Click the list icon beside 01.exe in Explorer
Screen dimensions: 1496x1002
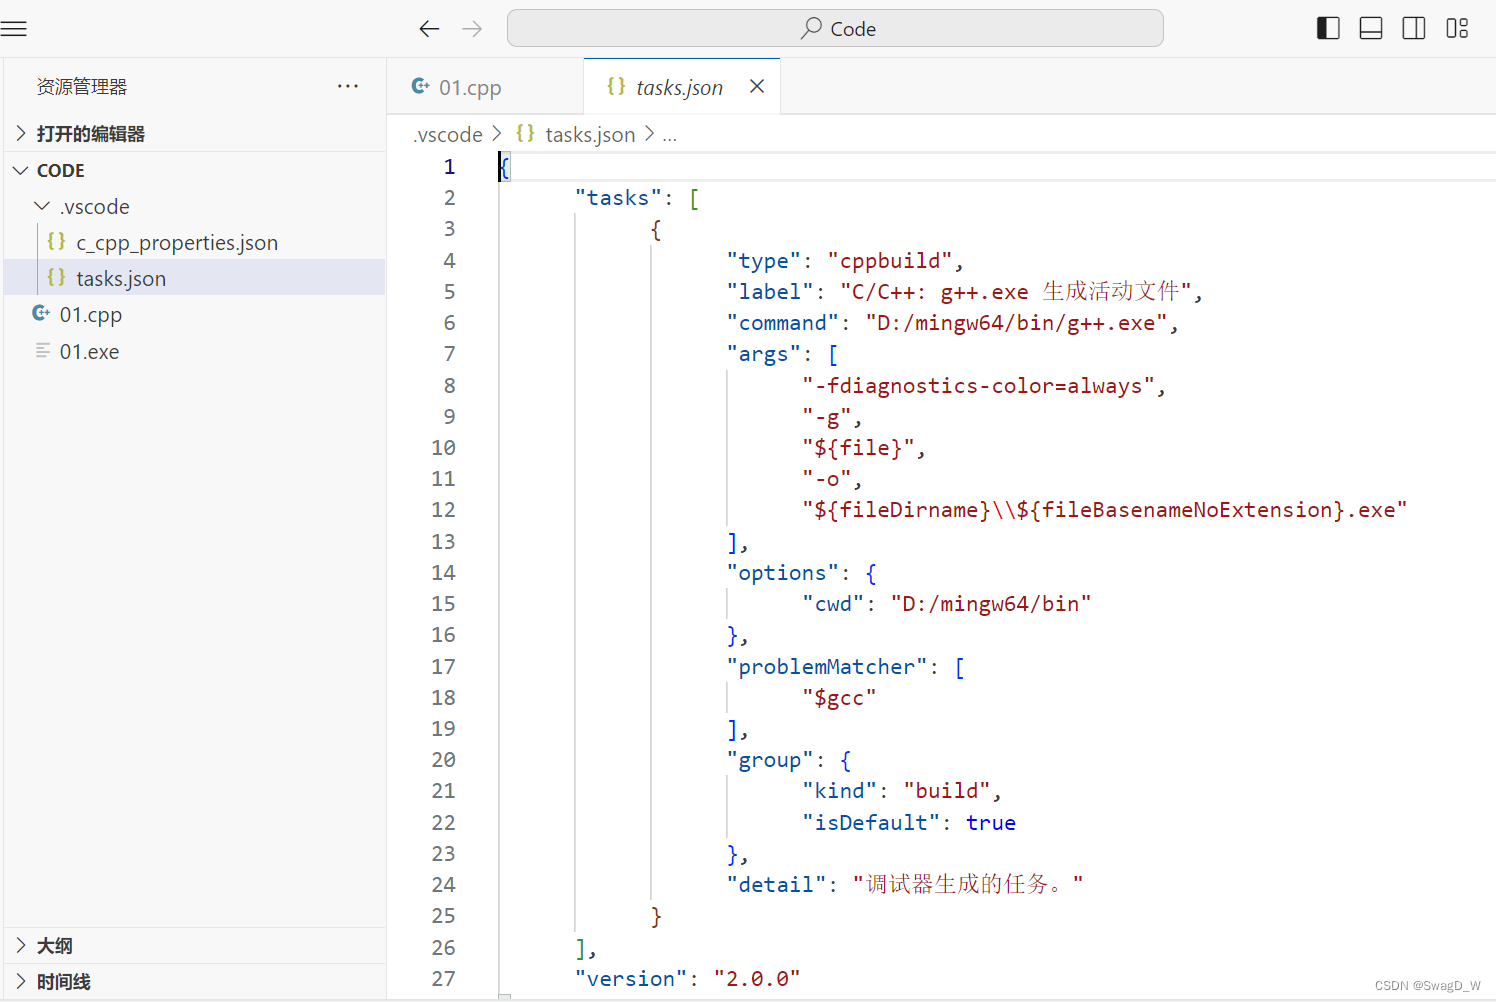(x=42, y=350)
